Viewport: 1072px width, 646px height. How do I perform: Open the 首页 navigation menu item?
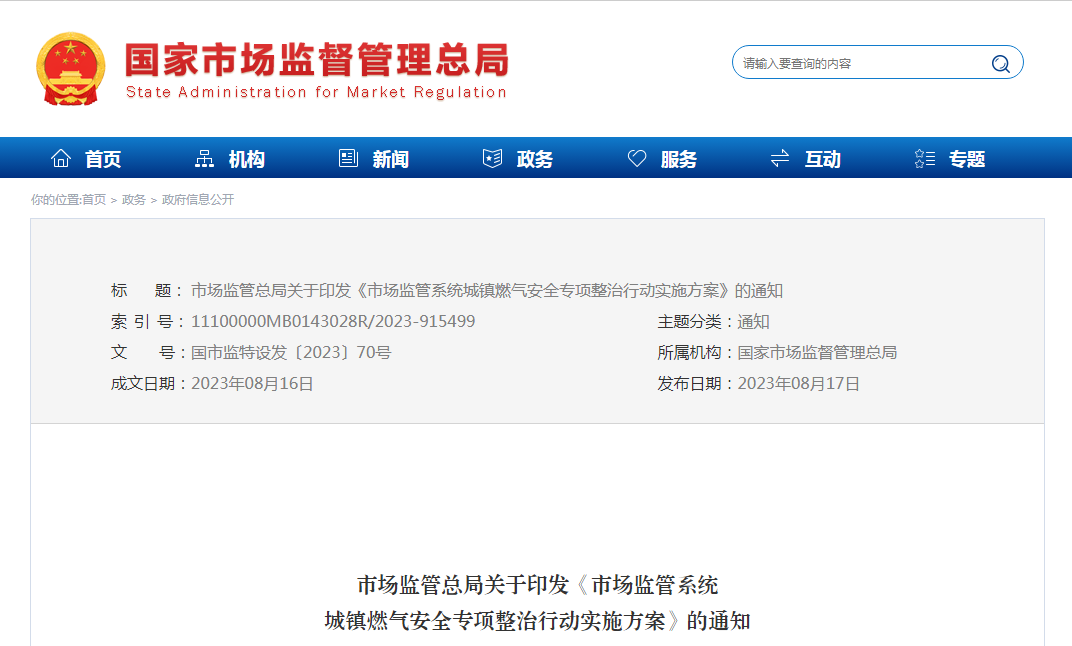click(x=103, y=160)
